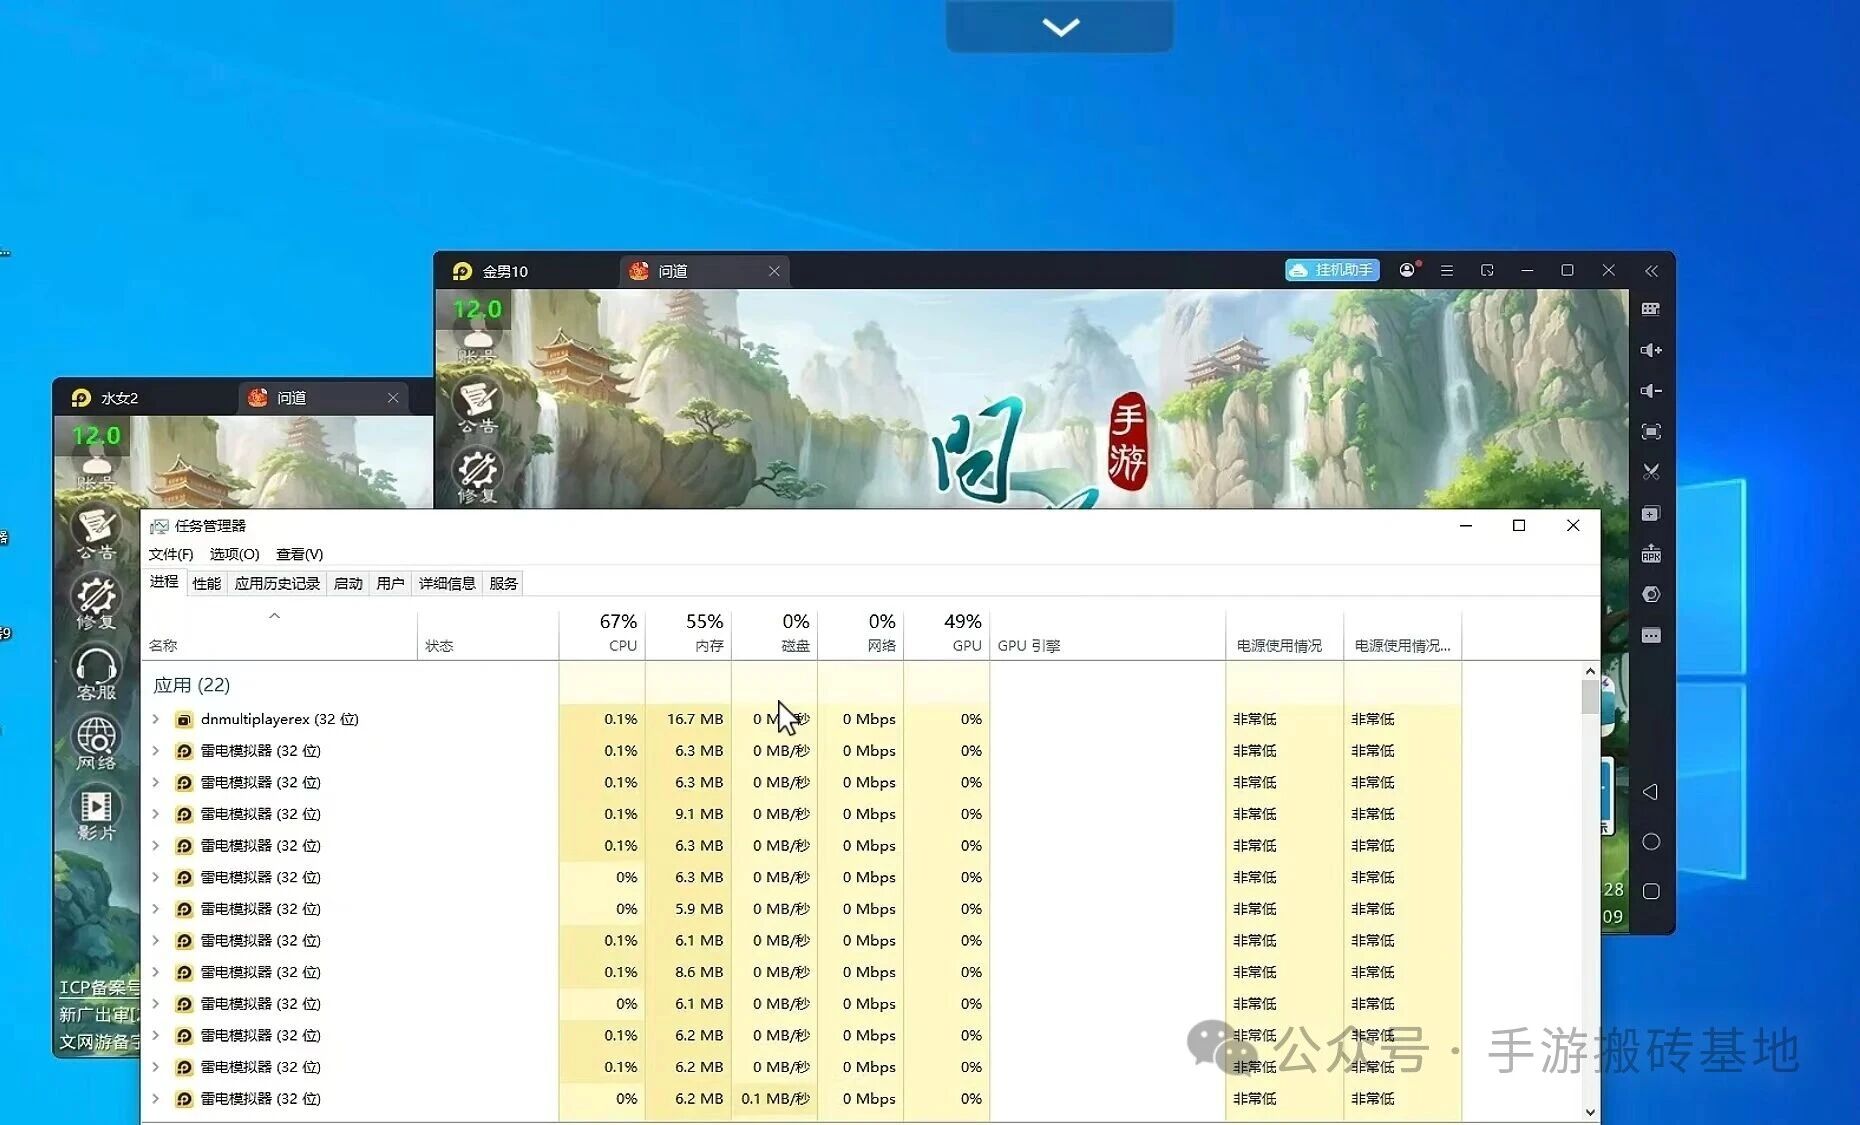Click the Android recent apps square button
The height and width of the screenshot is (1125, 1860).
pyautogui.click(x=1651, y=891)
